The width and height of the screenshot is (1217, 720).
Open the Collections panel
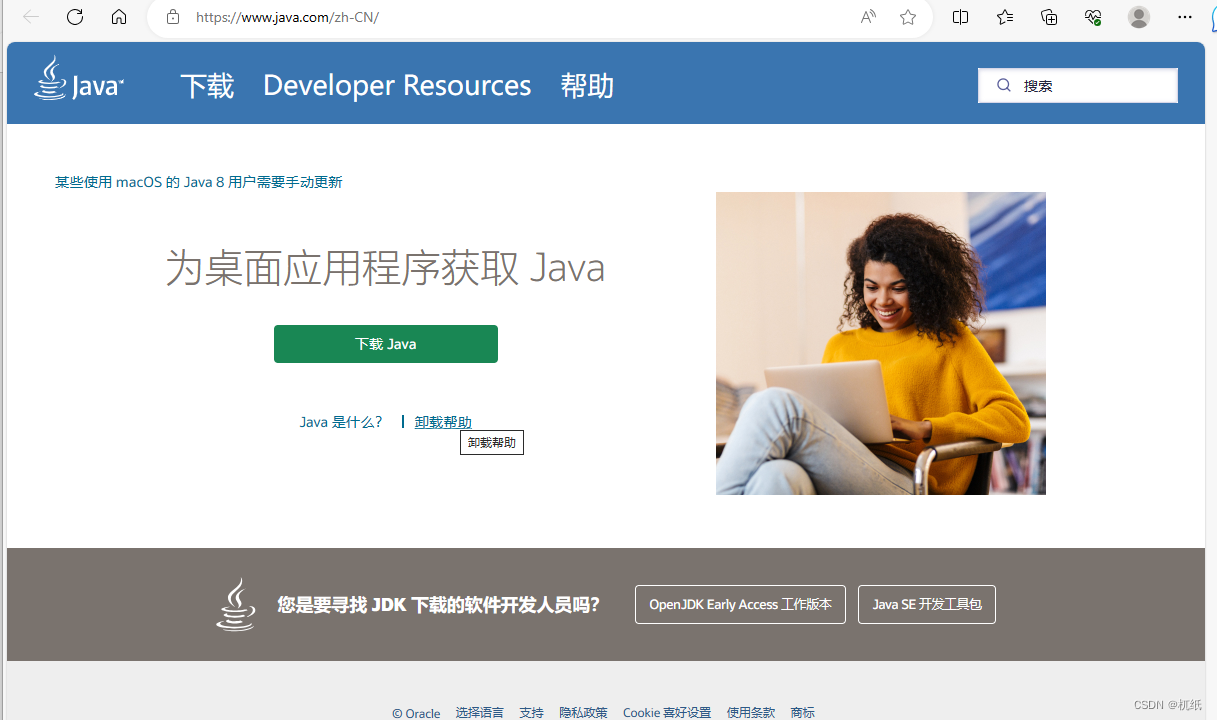[x=1048, y=17]
